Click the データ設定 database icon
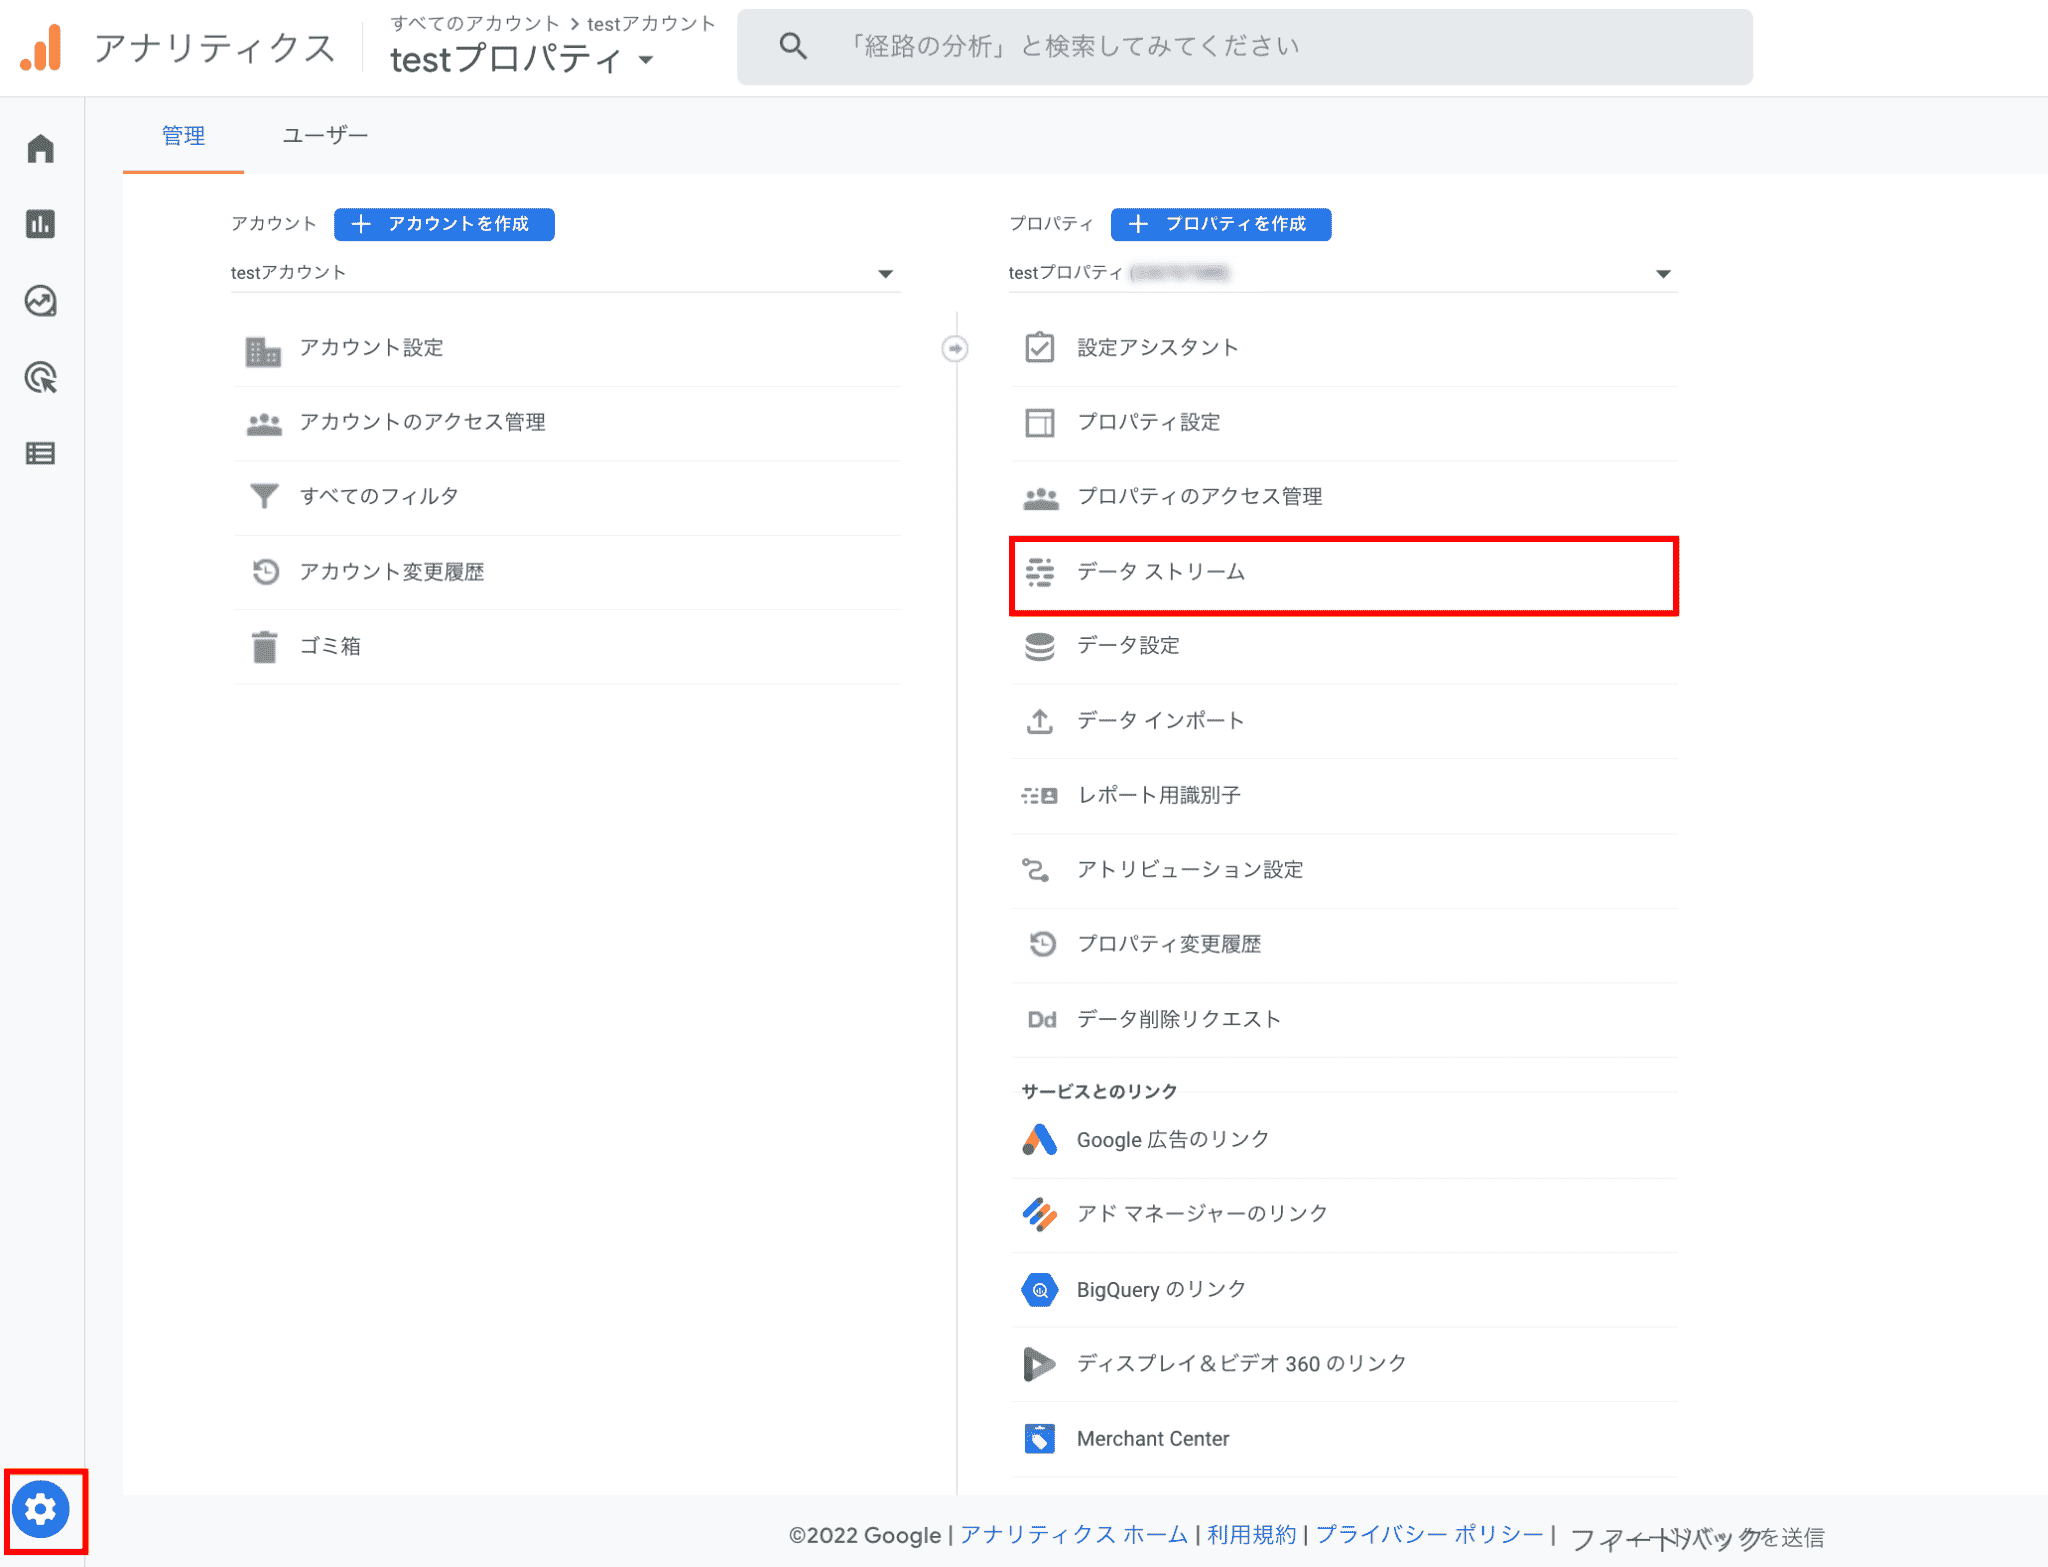 pyautogui.click(x=1040, y=647)
